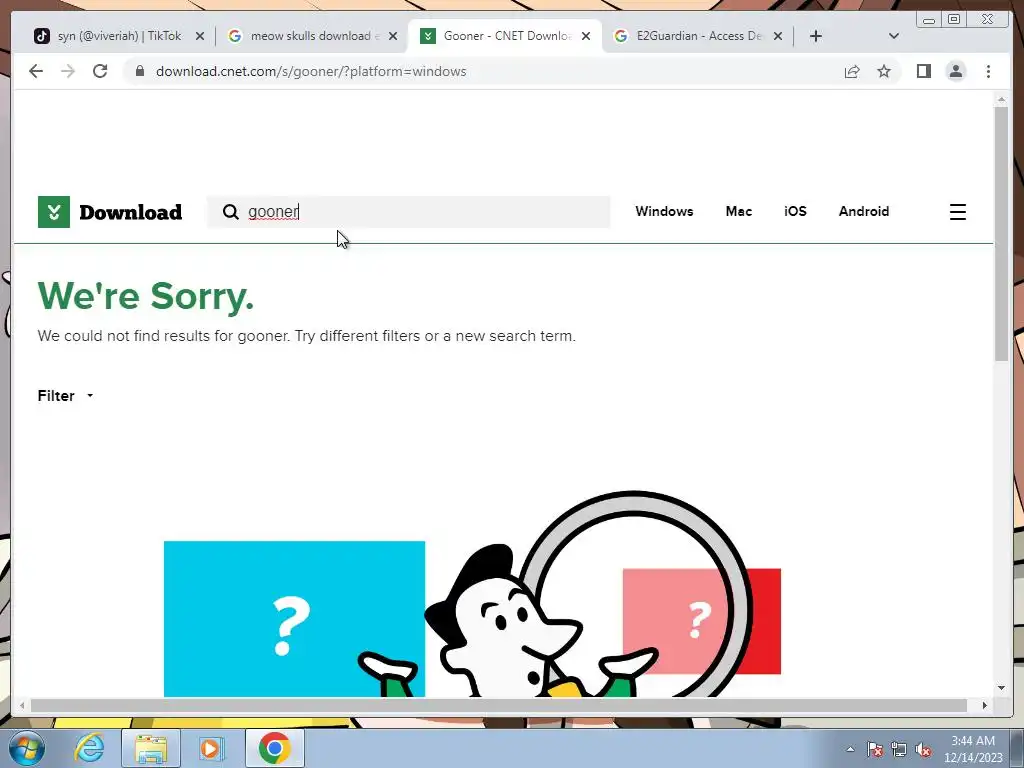Bookmark this page with the star
1024x768 pixels.
point(884,71)
